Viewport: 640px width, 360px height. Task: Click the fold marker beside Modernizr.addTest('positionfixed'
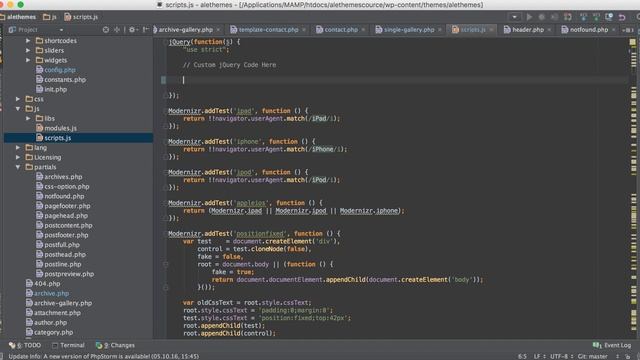pos(166,234)
